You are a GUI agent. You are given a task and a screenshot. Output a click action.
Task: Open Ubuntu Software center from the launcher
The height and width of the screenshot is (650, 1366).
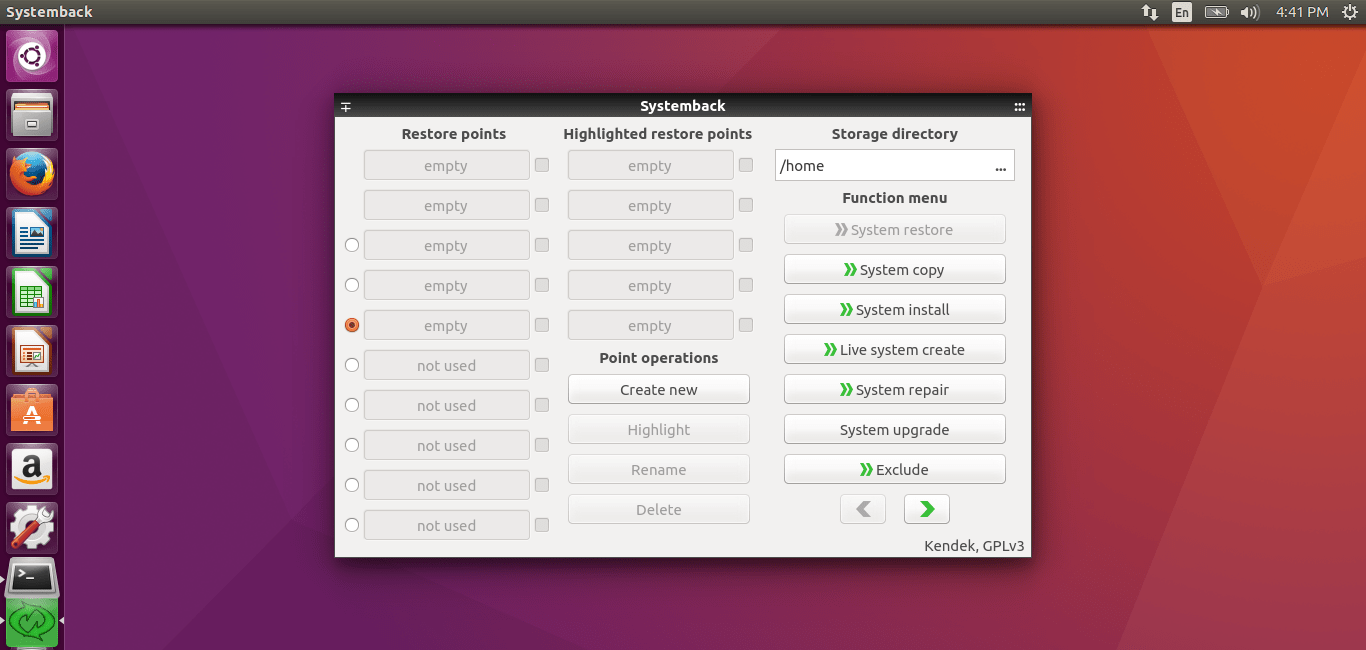point(32,410)
